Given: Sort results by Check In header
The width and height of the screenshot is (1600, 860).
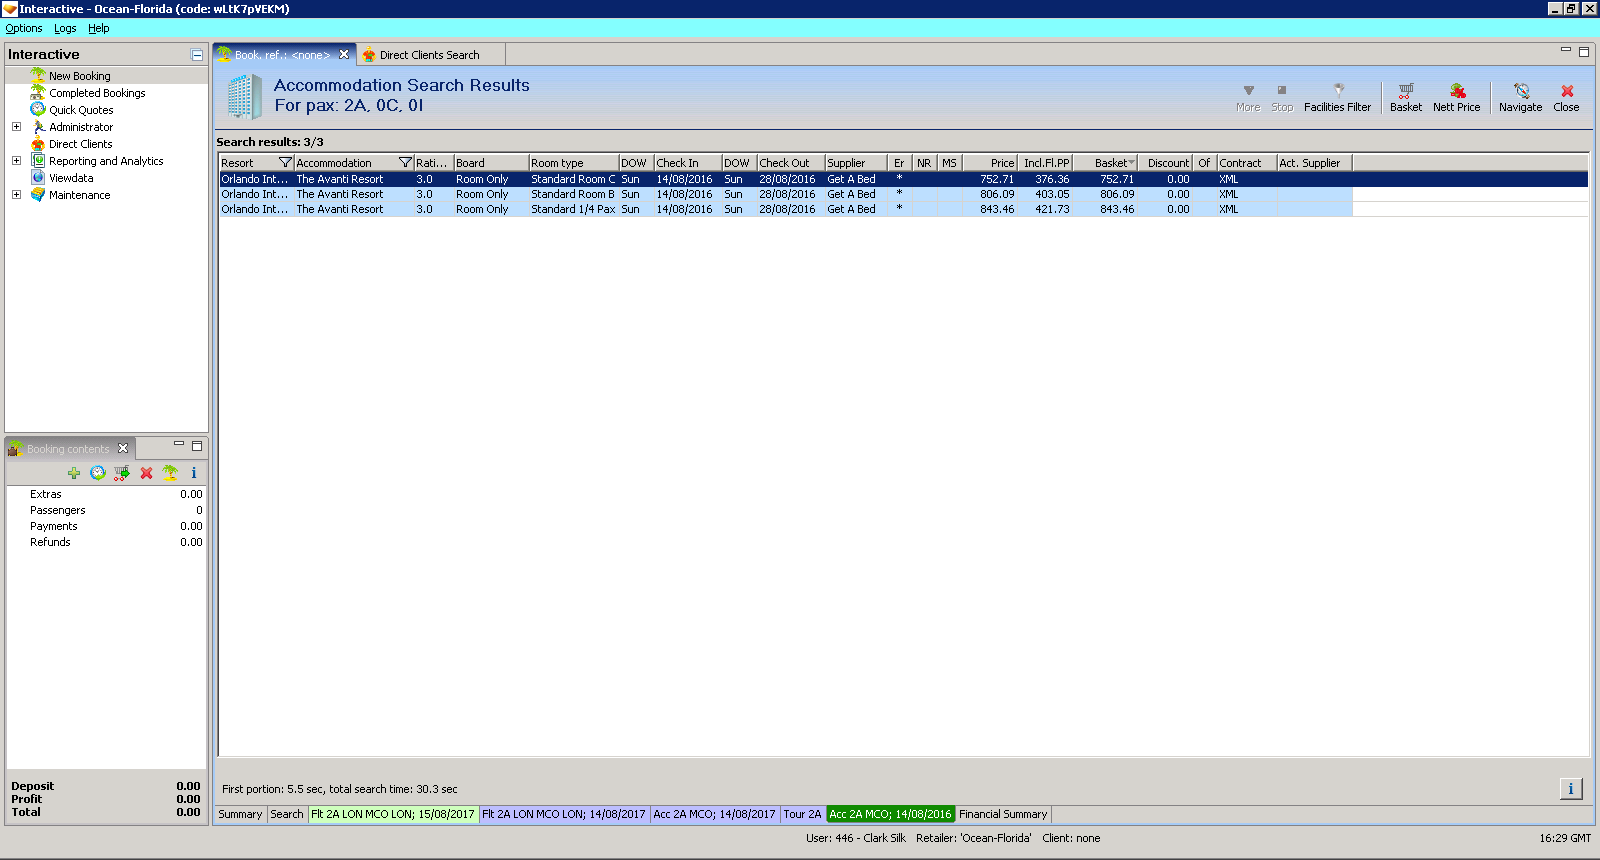Looking at the screenshot, I should coord(688,163).
